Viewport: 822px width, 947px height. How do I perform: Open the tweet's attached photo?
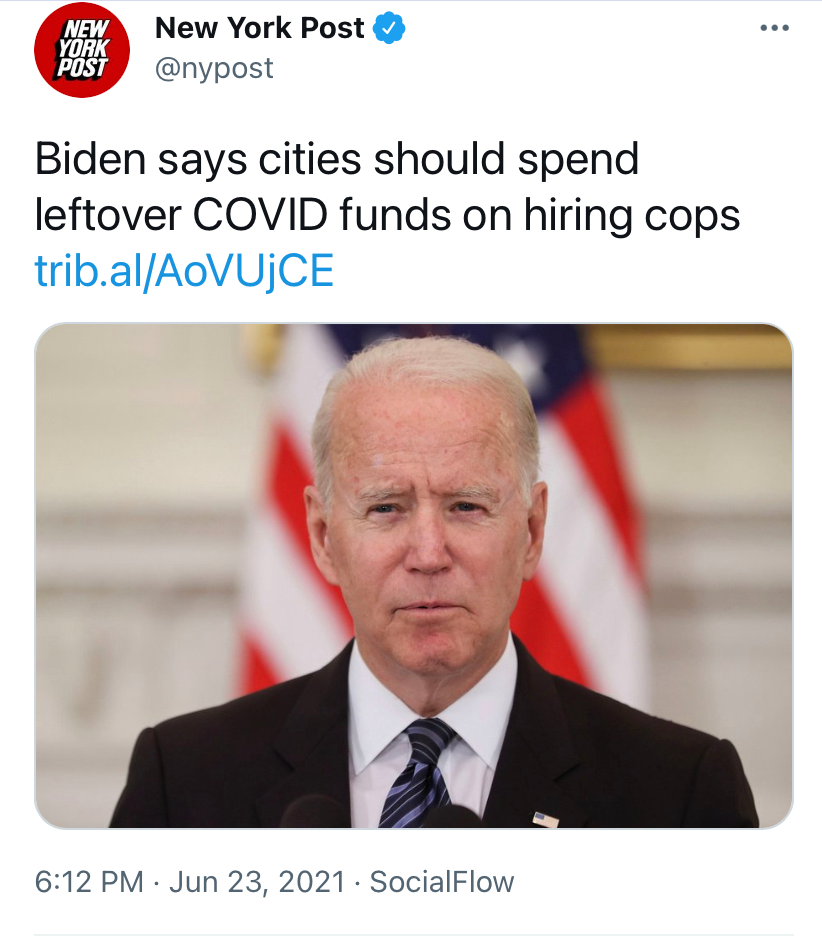click(414, 576)
